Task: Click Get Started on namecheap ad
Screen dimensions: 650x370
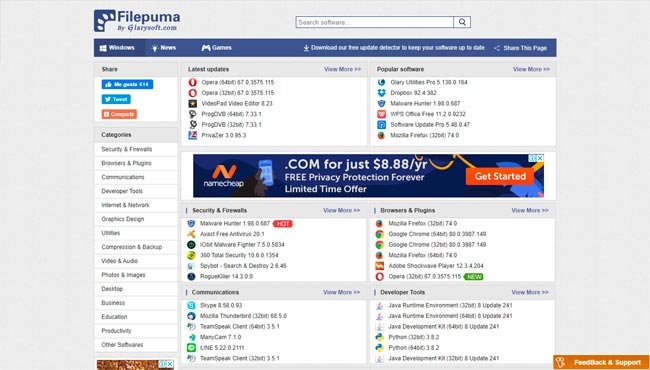Action: click(500, 176)
